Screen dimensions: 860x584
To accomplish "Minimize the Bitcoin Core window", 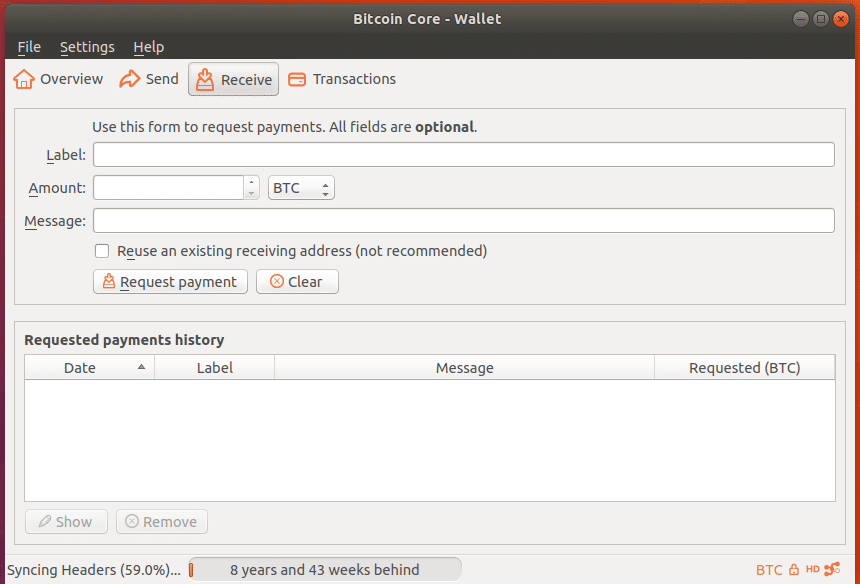I will click(x=801, y=19).
